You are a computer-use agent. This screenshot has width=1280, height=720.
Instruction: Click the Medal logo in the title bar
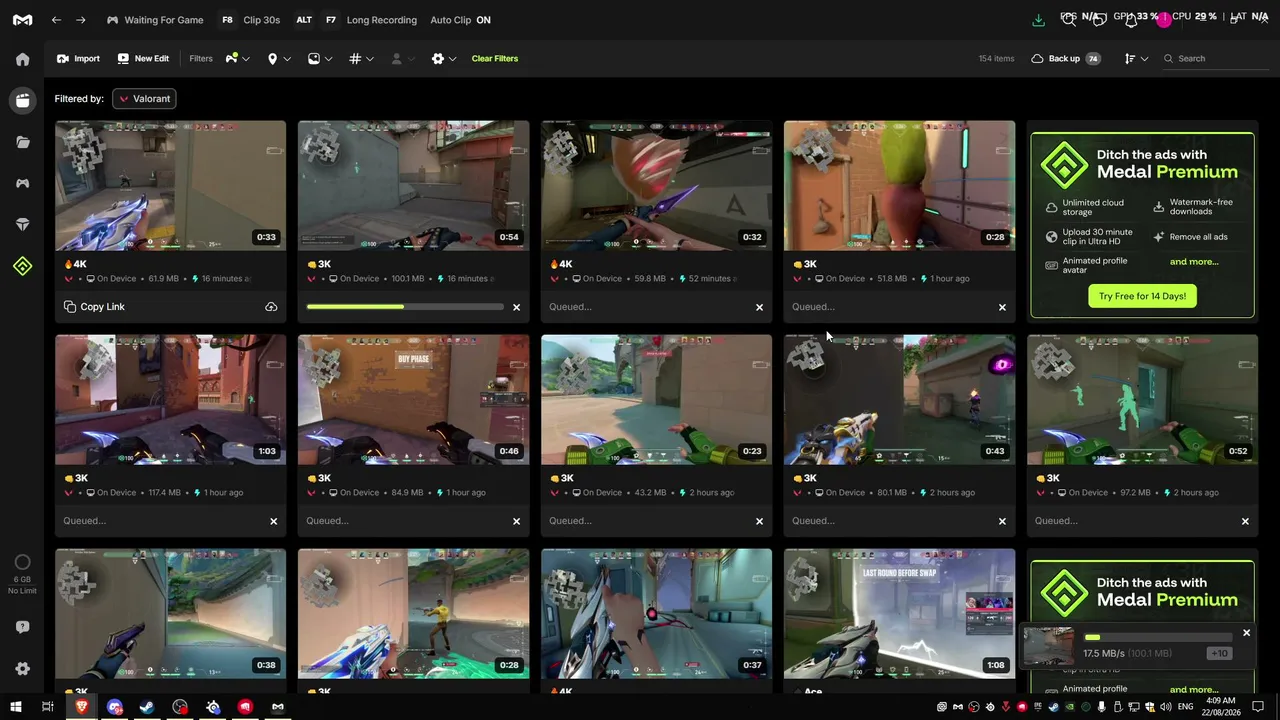22,20
